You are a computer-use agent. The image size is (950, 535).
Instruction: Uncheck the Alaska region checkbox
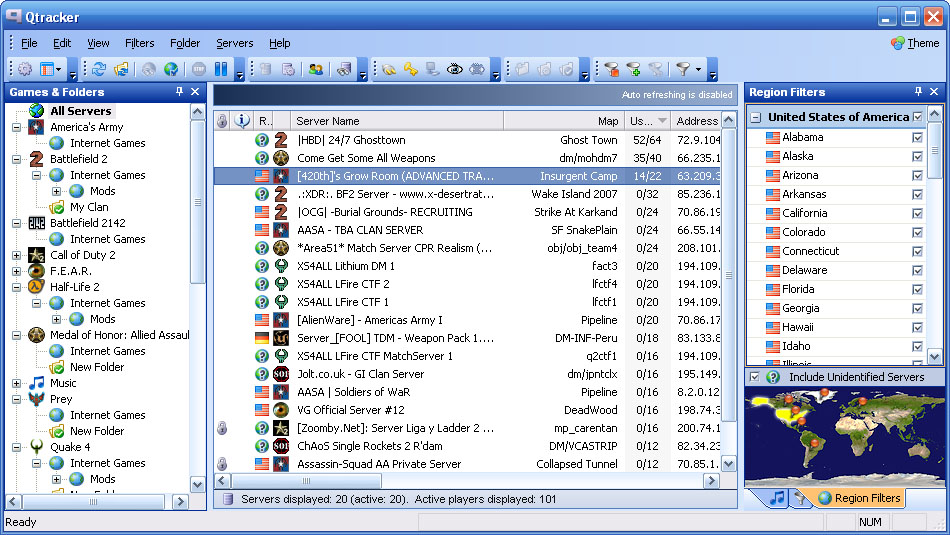click(917, 156)
